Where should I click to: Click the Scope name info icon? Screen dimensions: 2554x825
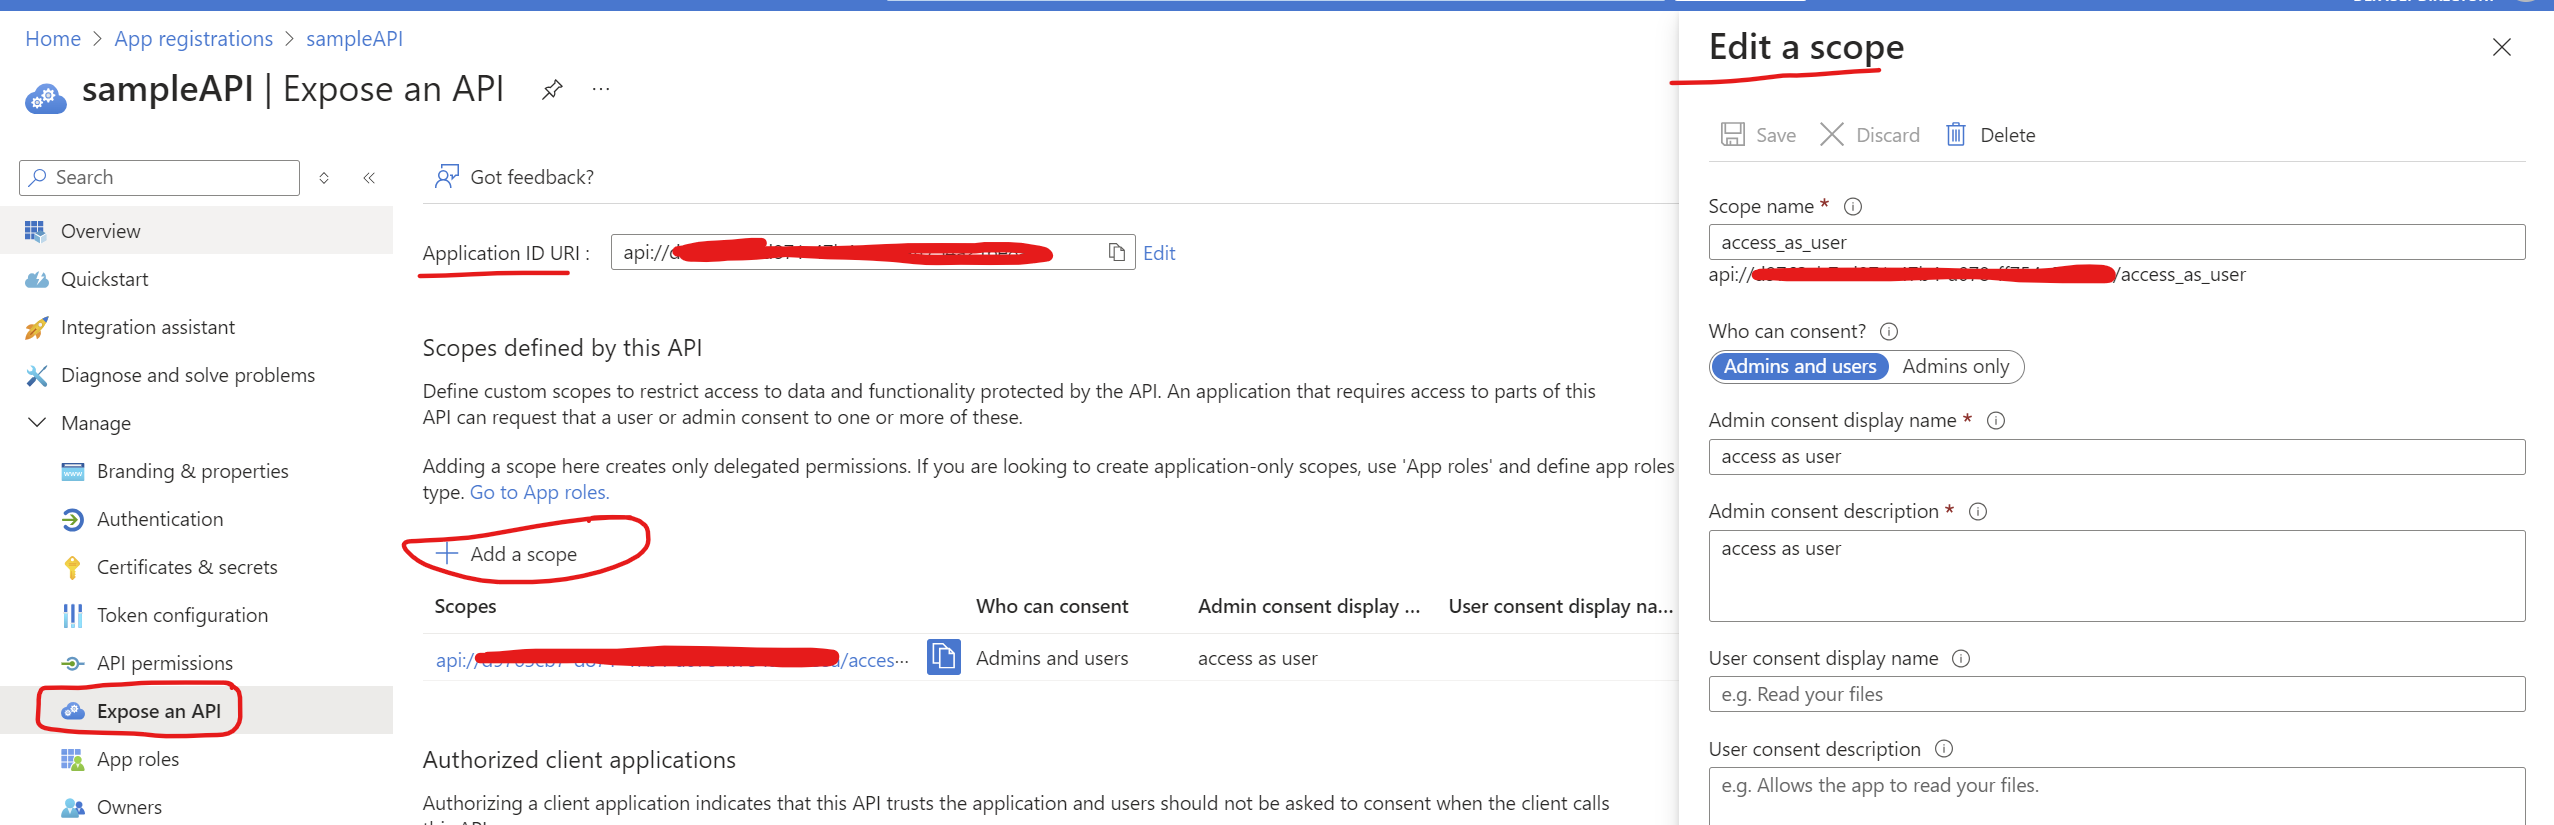pyautogui.click(x=1853, y=207)
